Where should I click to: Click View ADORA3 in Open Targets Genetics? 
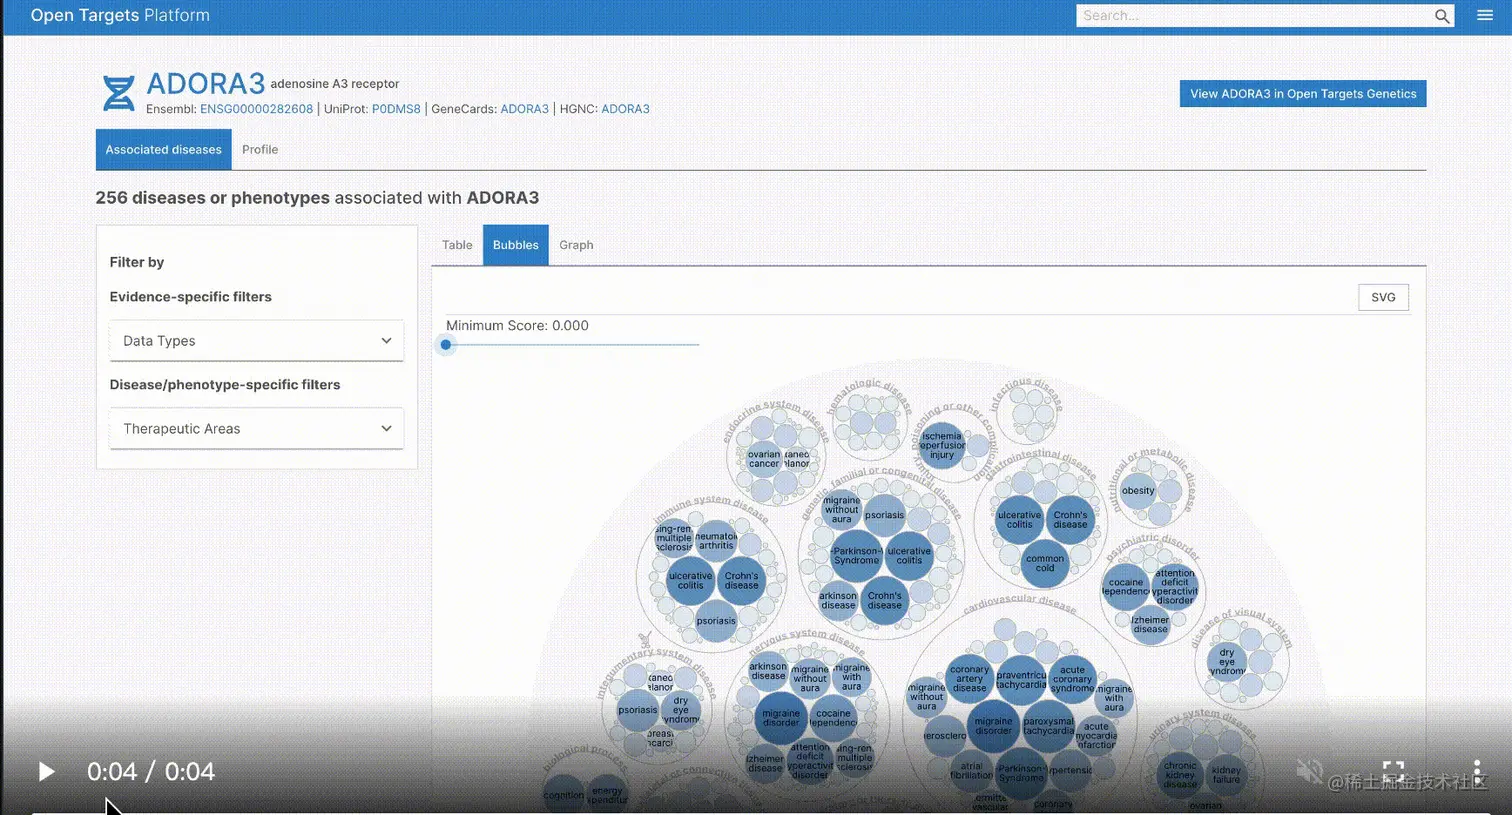[x=1303, y=94]
